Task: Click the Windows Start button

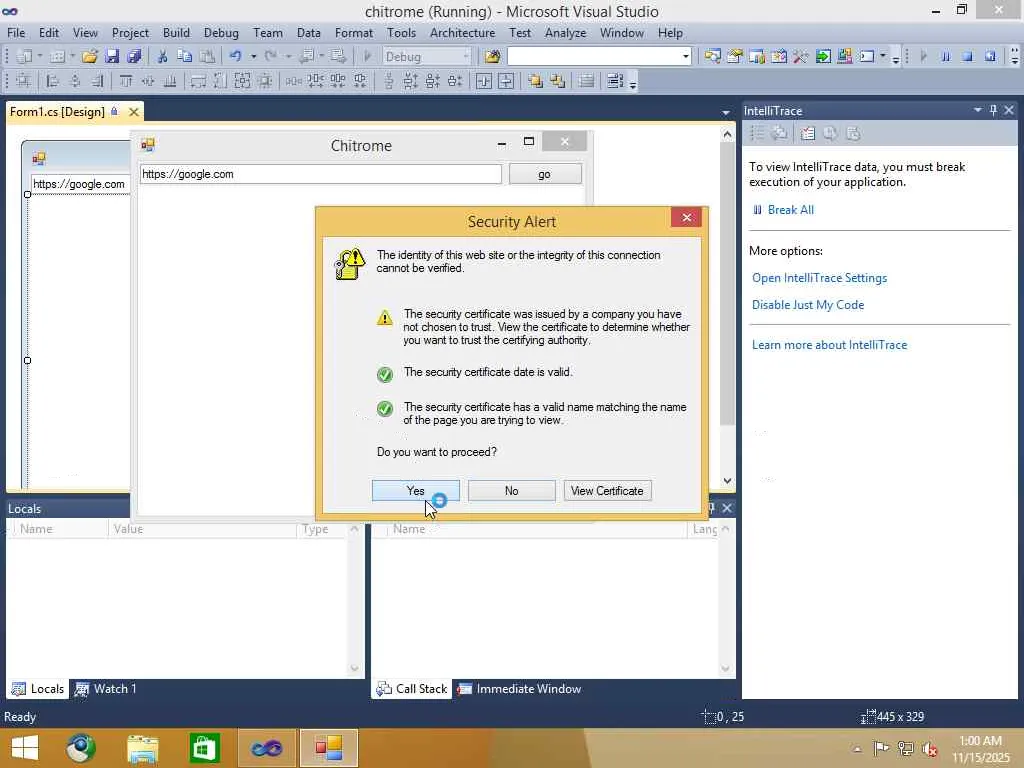Action: tap(25, 748)
